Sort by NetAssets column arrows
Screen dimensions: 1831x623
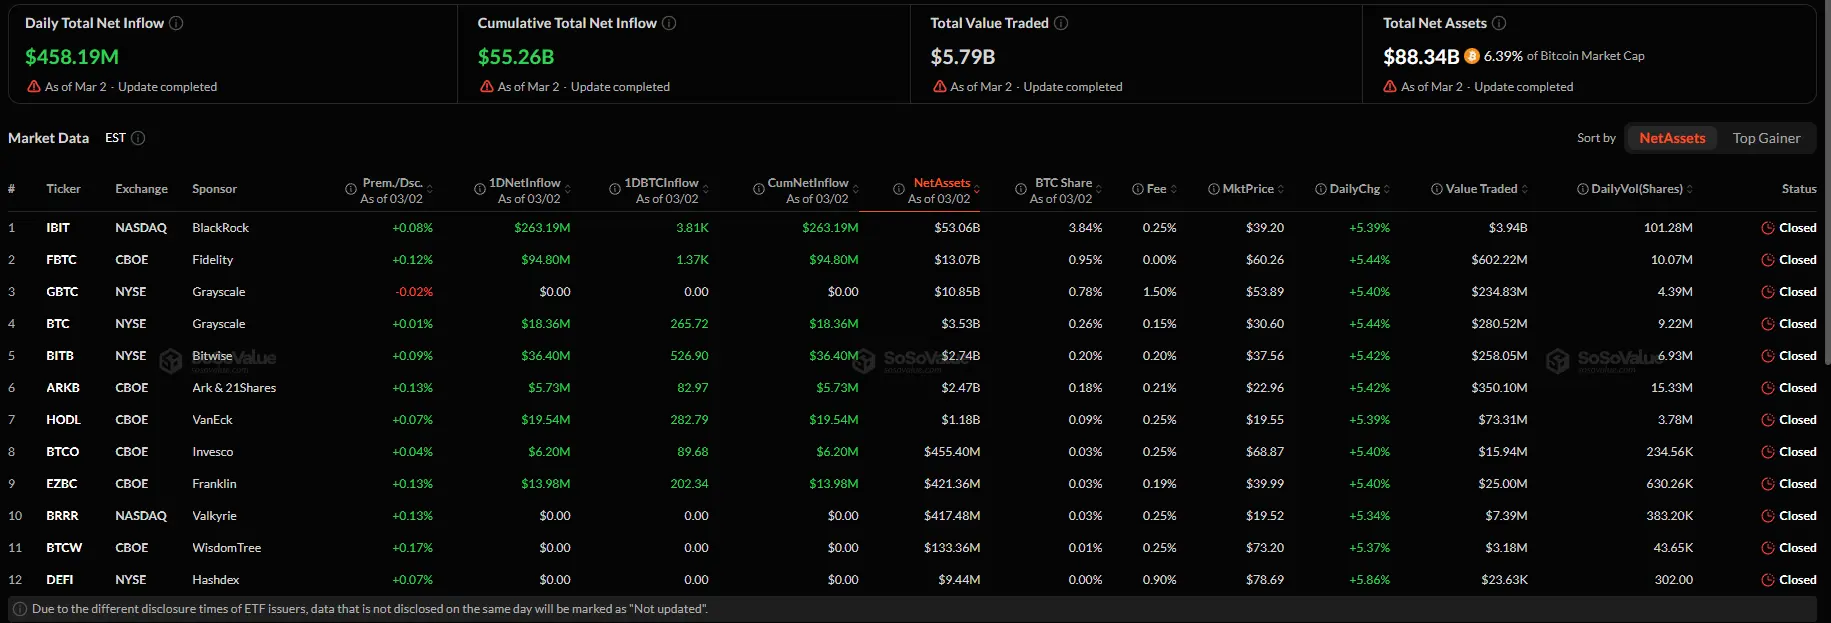coord(977,189)
